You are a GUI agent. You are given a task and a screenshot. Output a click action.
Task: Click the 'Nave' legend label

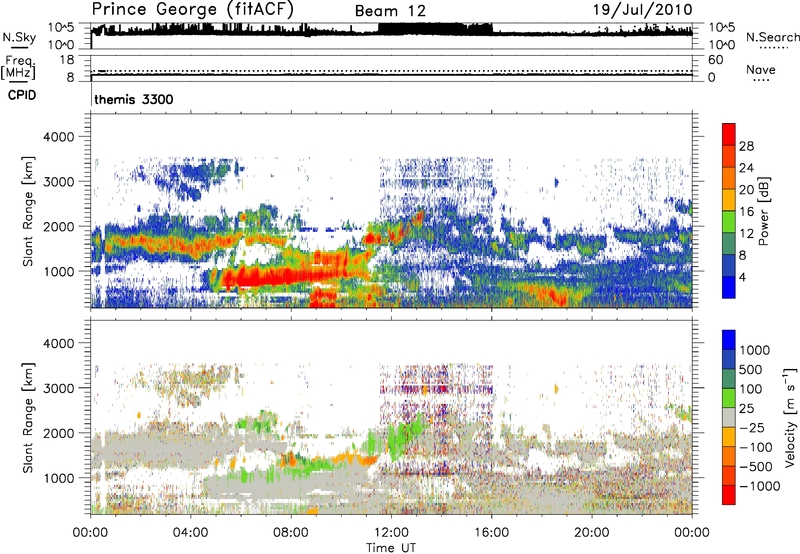click(761, 70)
